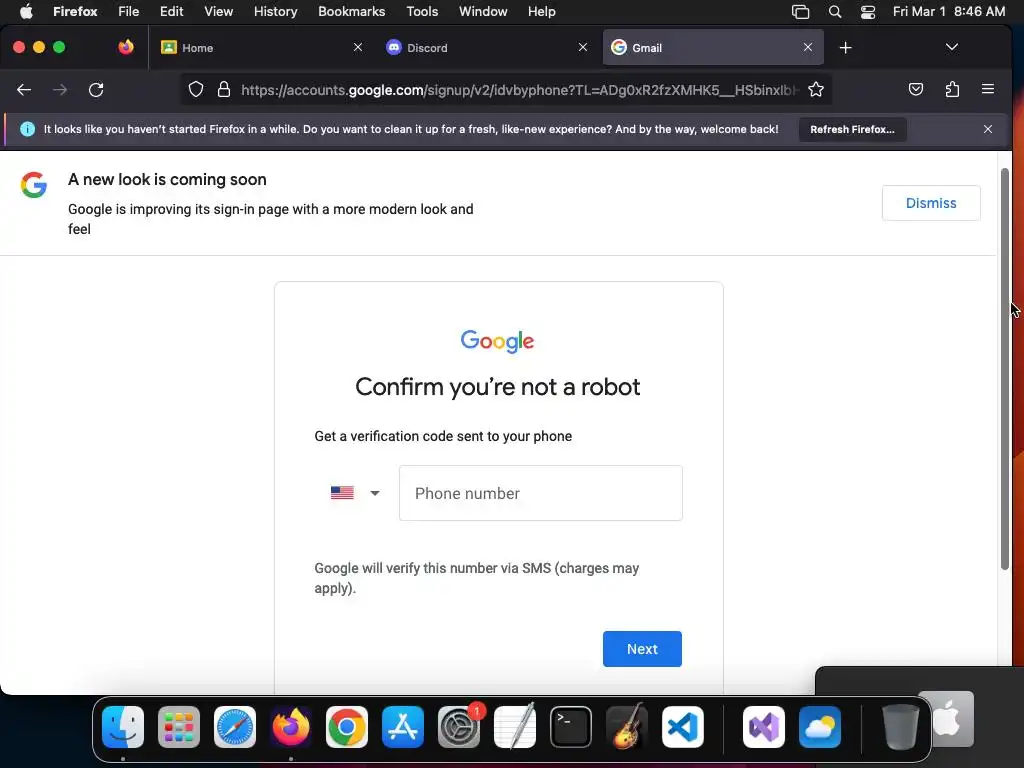The height and width of the screenshot is (768, 1024).
Task: Open System Settings from the Dock
Action: (x=459, y=727)
